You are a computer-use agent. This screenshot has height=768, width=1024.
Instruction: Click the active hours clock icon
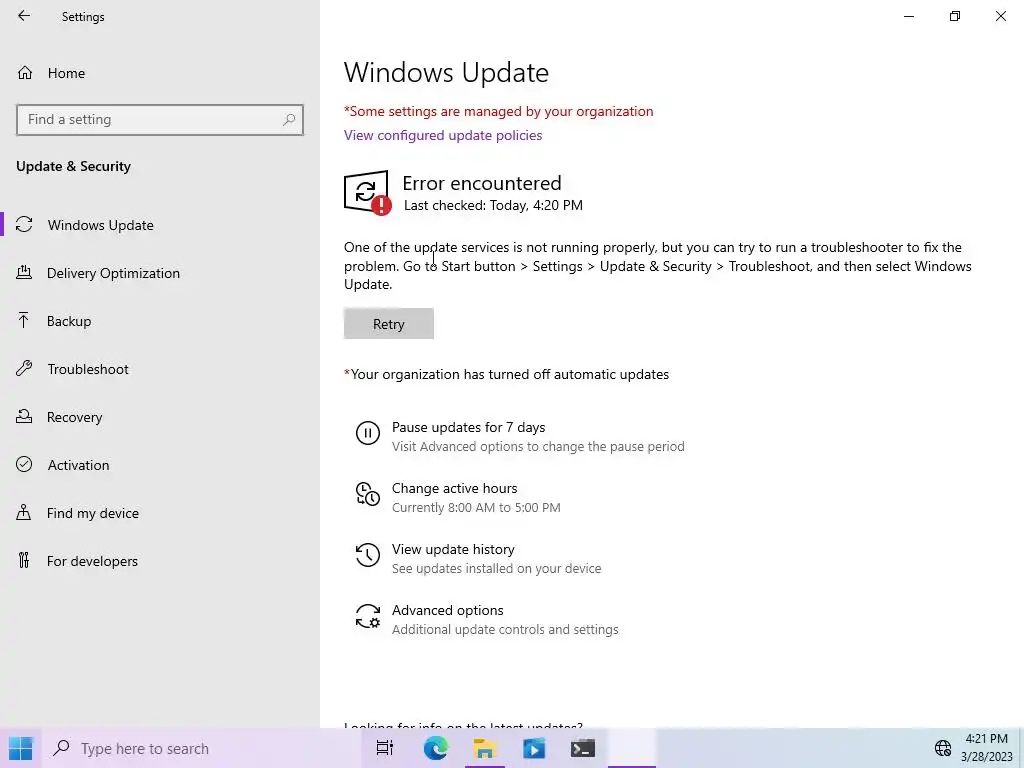click(x=368, y=494)
